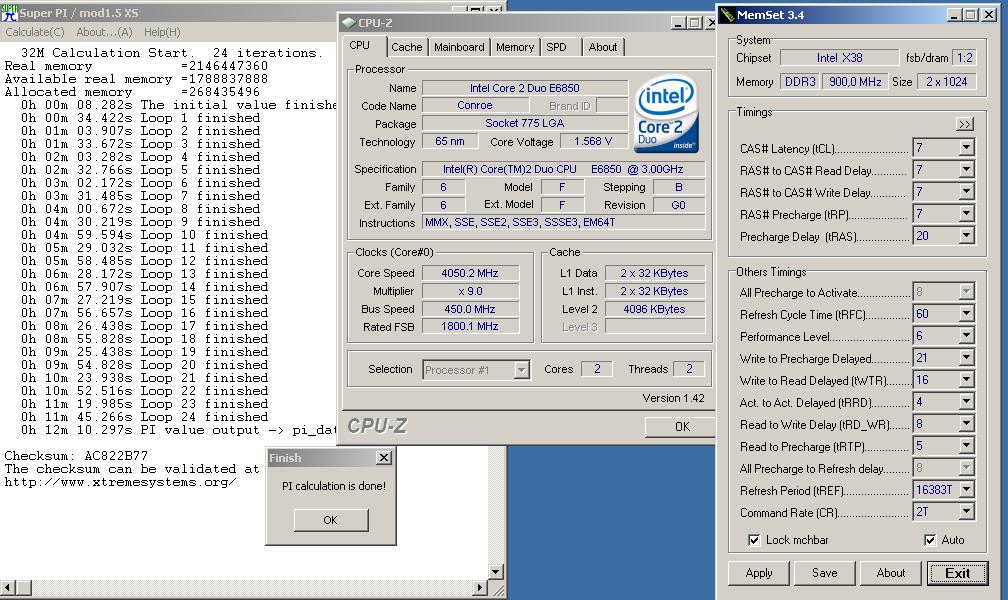Click the fsb/dram 1:2 field

(964, 58)
